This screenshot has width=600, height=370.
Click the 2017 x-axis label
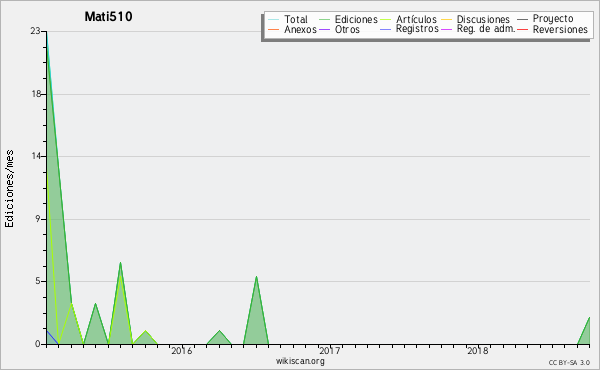click(329, 350)
